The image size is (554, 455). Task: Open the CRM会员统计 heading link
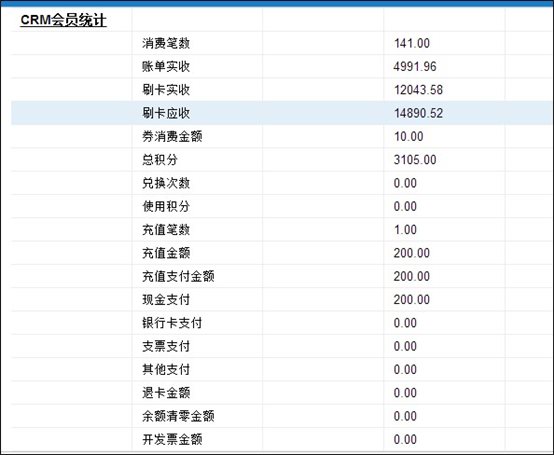point(63,20)
